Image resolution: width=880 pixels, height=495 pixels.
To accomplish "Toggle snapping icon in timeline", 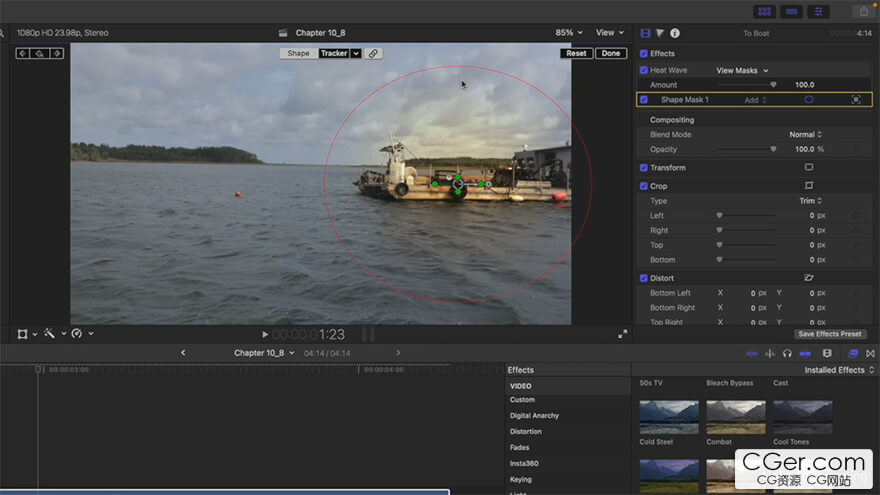I will pos(805,354).
